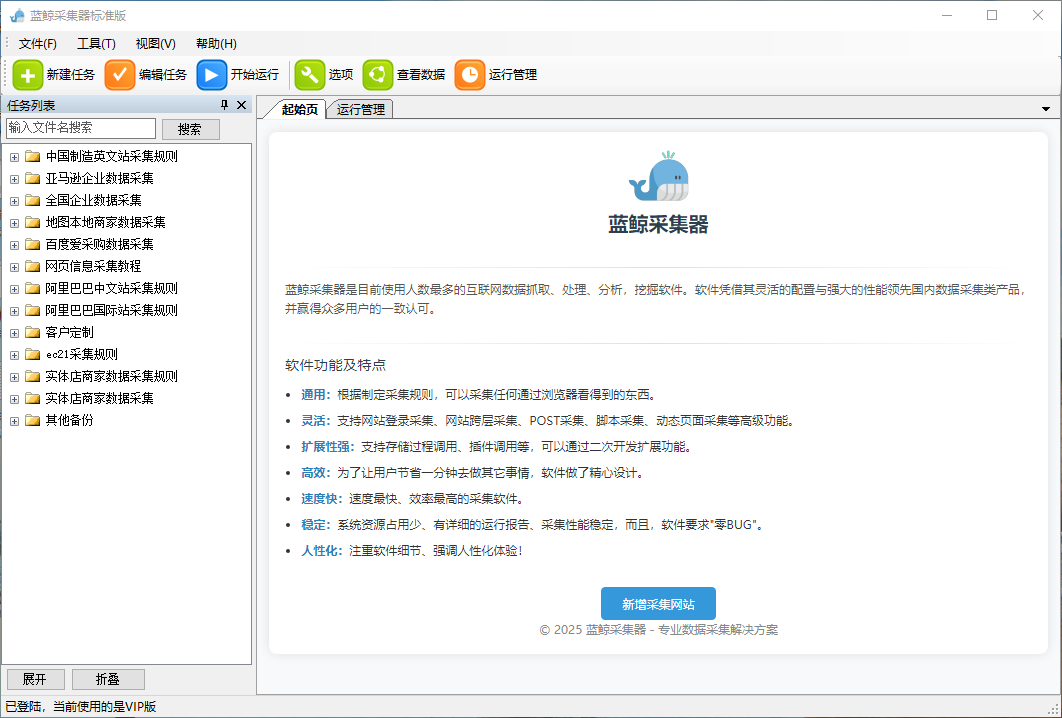Open the 文件(F) menu
This screenshot has height=718, width=1062.
coord(38,43)
